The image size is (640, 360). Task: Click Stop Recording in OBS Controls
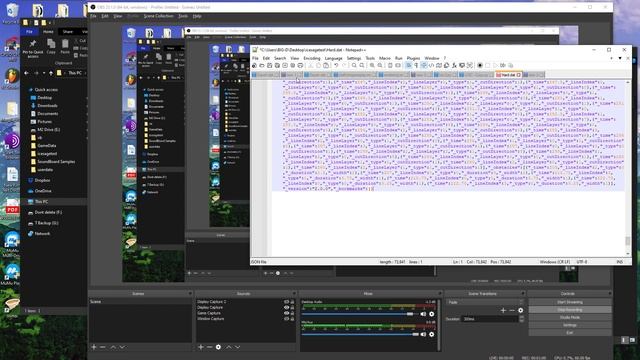pos(570,310)
